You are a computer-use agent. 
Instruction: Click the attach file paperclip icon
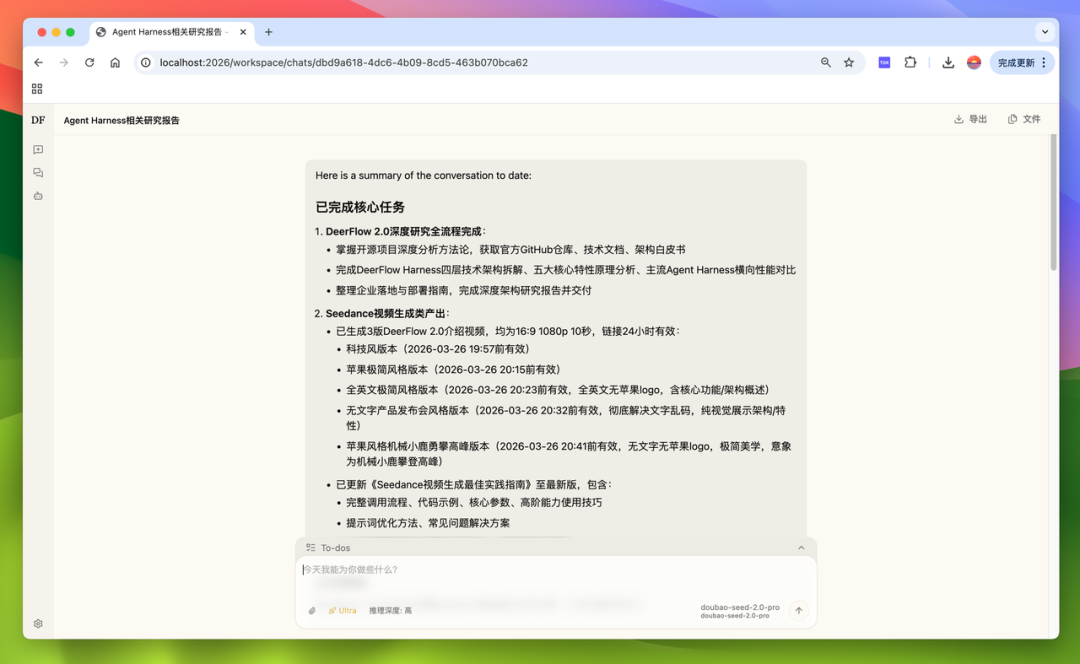coord(312,610)
